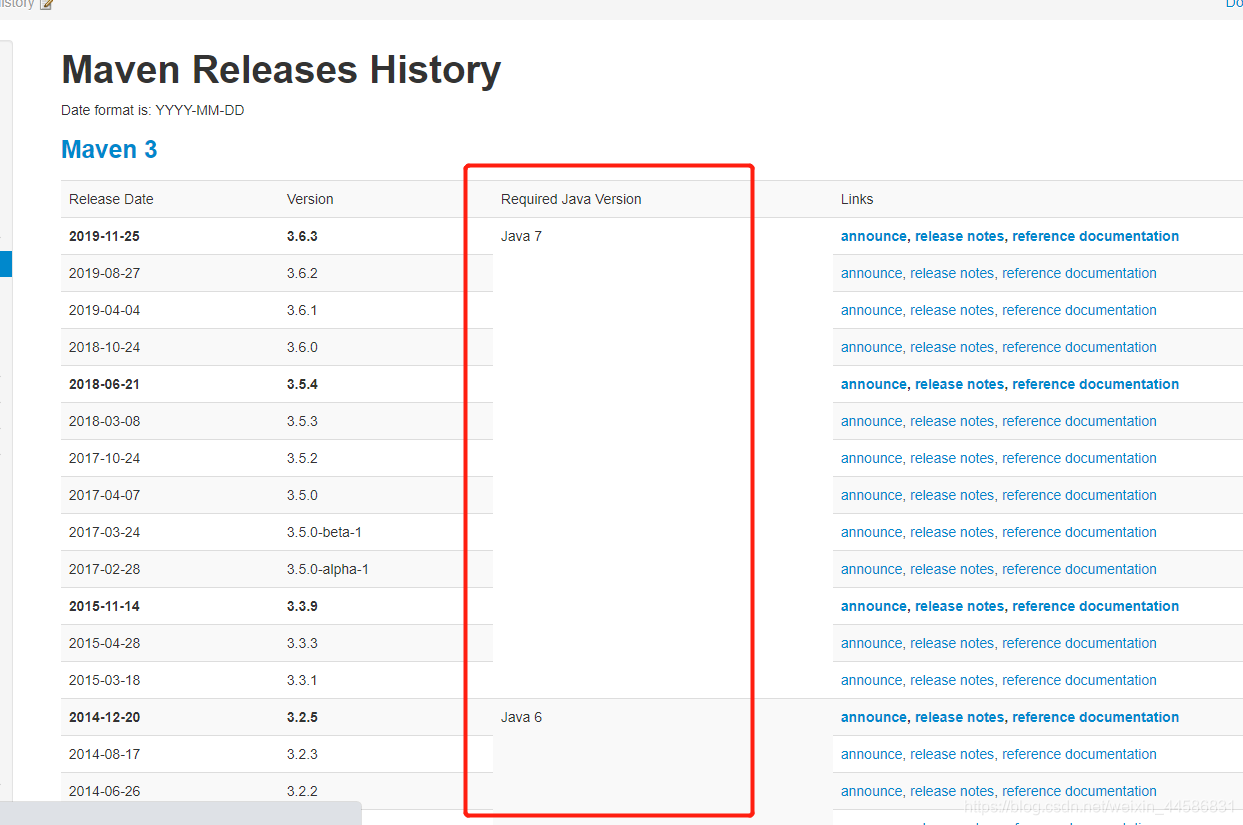Image resolution: width=1243 pixels, height=825 pixels.
Task: Open reference documentation for version 3.5.2
Action: point(1079,459)
